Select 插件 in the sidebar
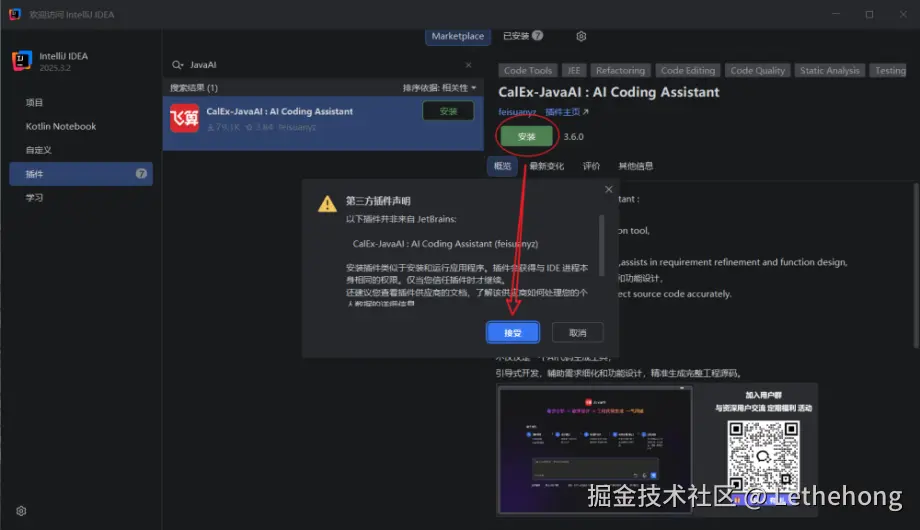920x530 pixels. coord(81,174)
